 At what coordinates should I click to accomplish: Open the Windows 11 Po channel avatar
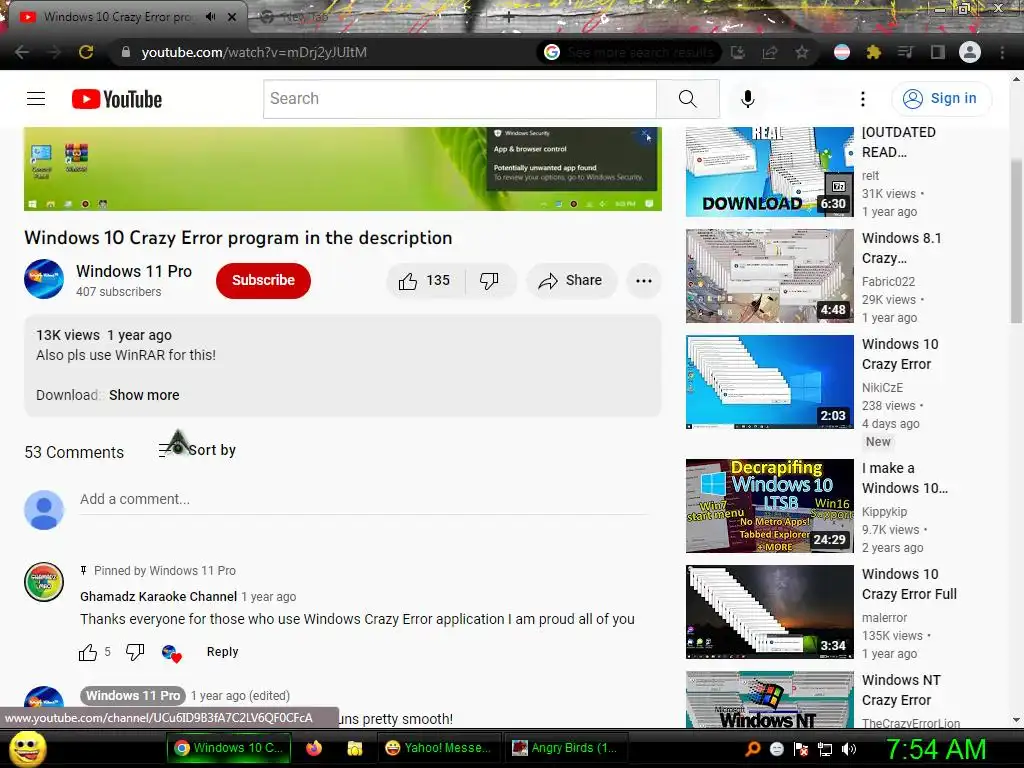coord(44,279)
